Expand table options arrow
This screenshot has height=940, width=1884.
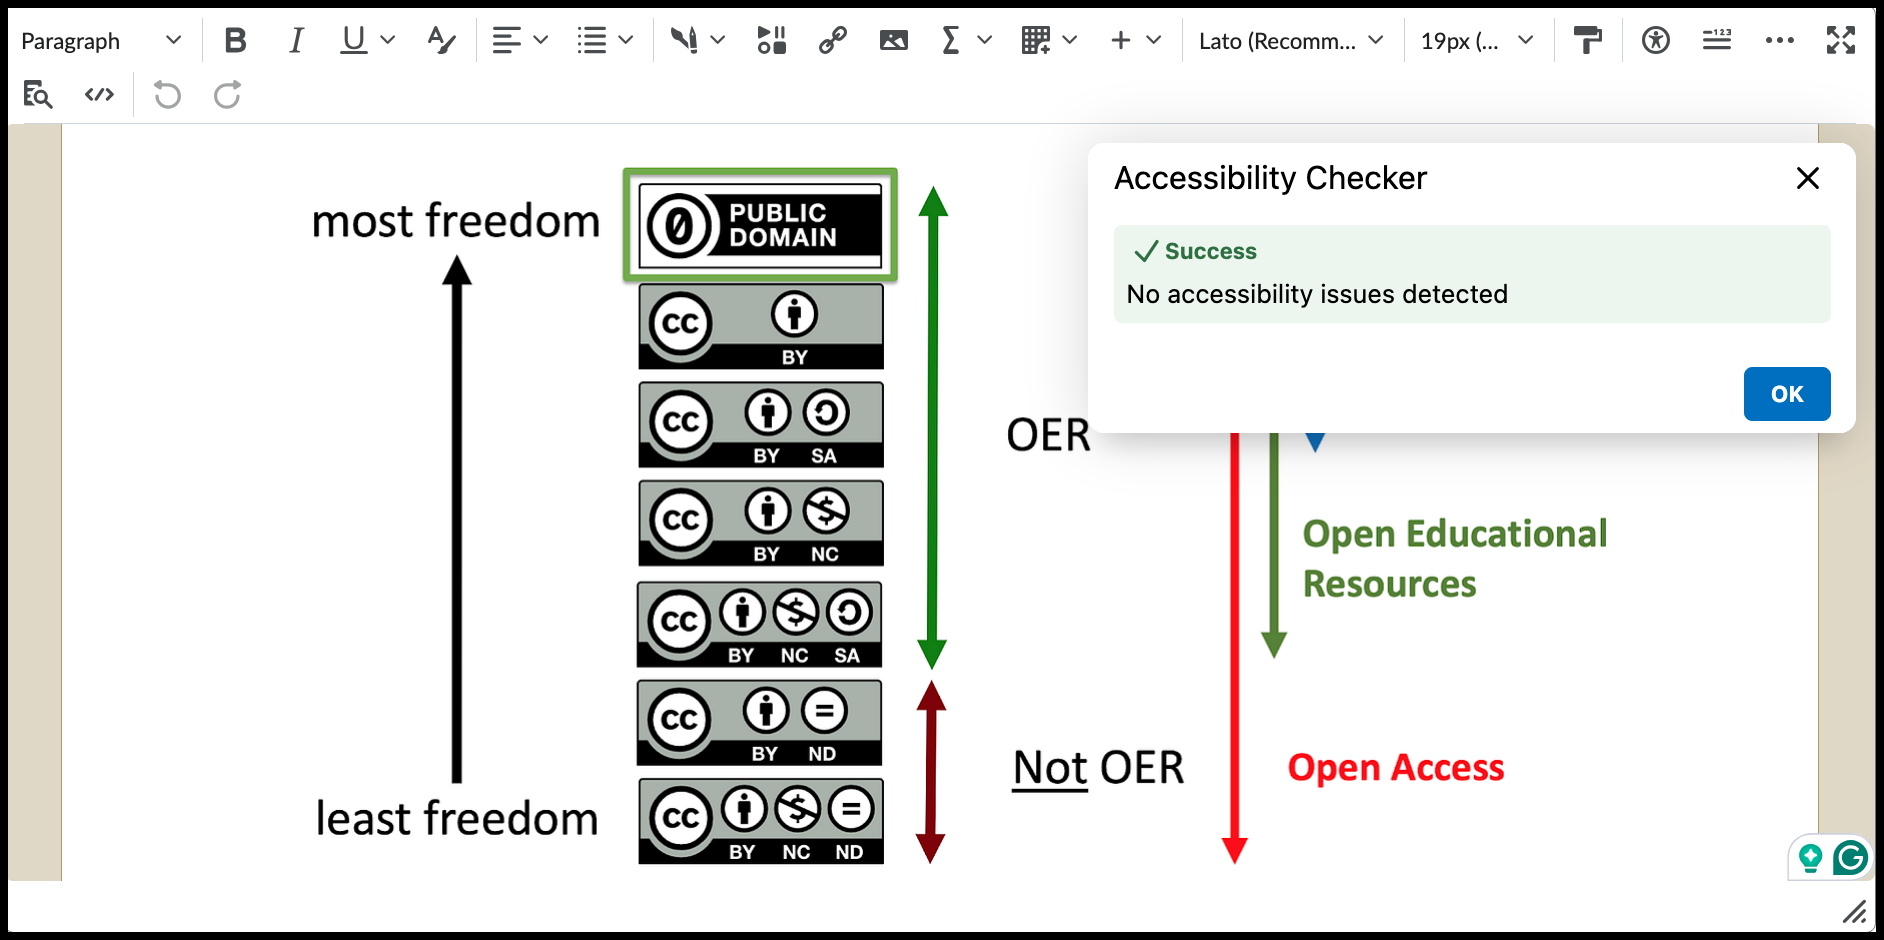coord(1070,41)
